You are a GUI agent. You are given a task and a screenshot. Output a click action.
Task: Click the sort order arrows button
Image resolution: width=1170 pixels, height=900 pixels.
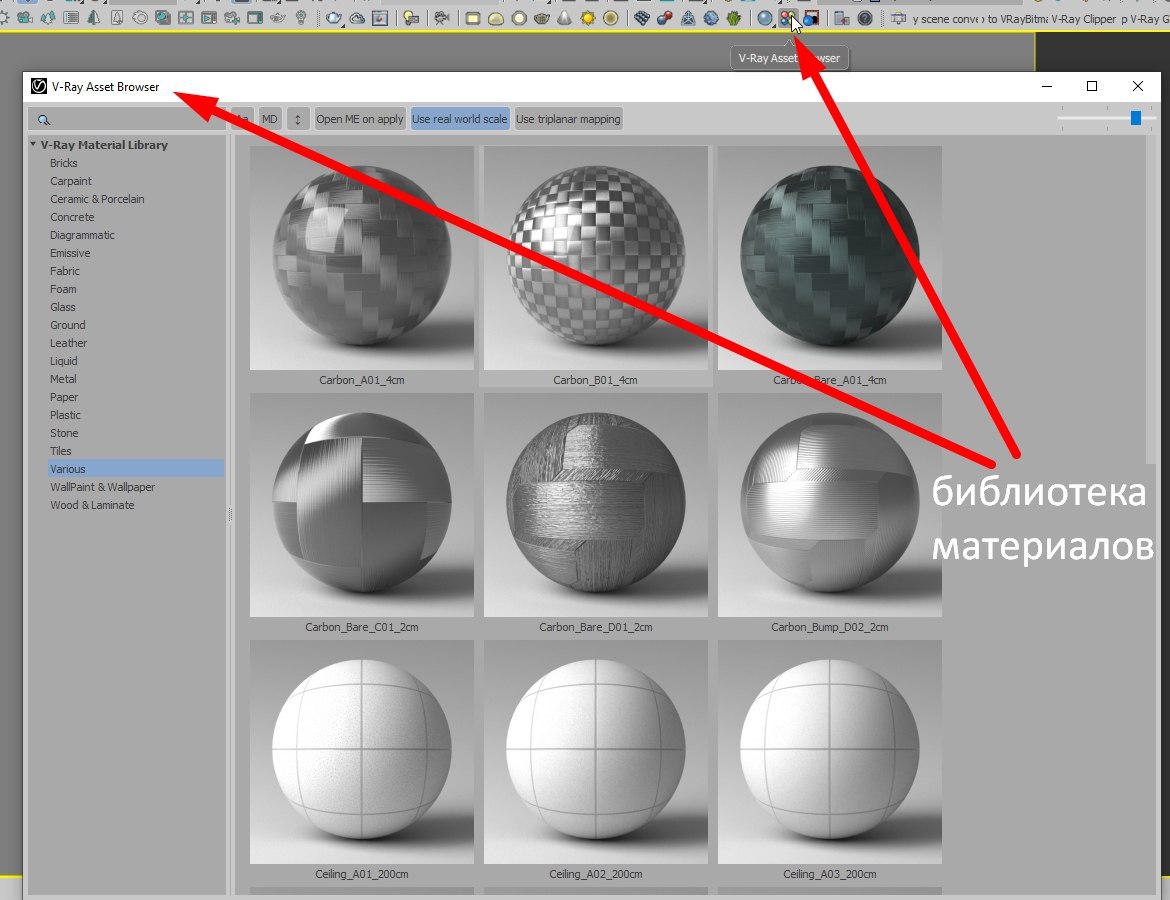pos(298,119)
